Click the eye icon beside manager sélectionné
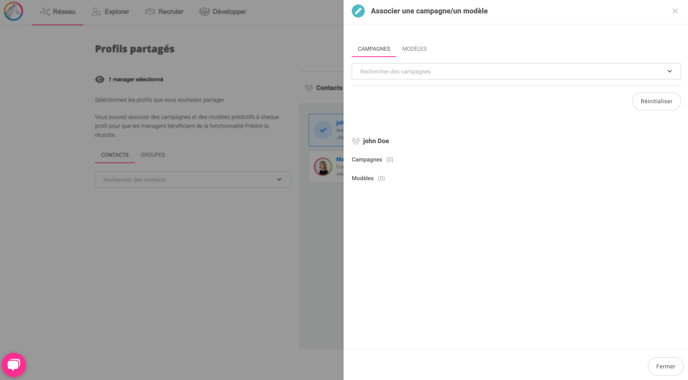This screenshot has width=688, height=380. [100, 79]
